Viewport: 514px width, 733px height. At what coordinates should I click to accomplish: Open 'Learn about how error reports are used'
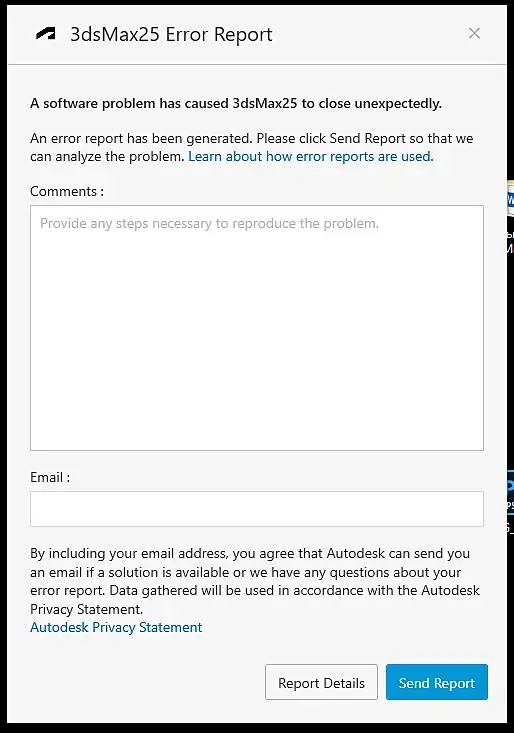(311, 156)
